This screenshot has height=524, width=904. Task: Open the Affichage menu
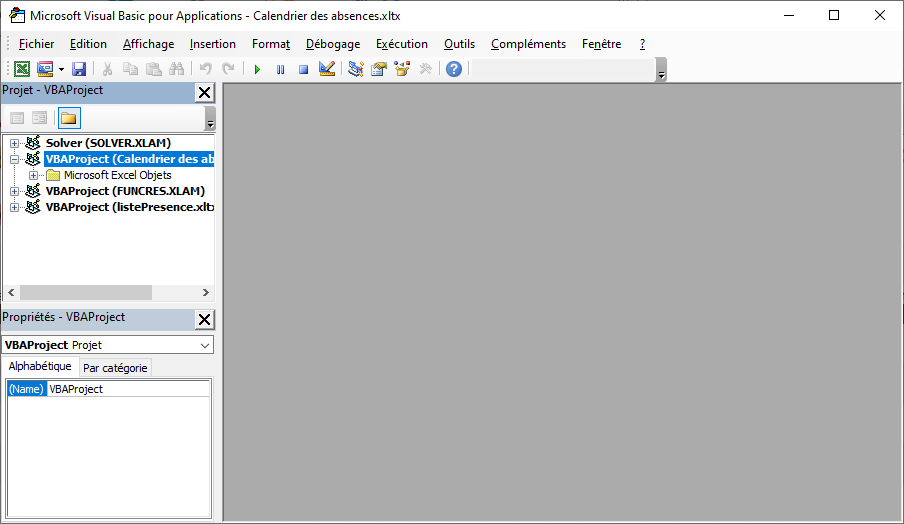click(148, 44)
